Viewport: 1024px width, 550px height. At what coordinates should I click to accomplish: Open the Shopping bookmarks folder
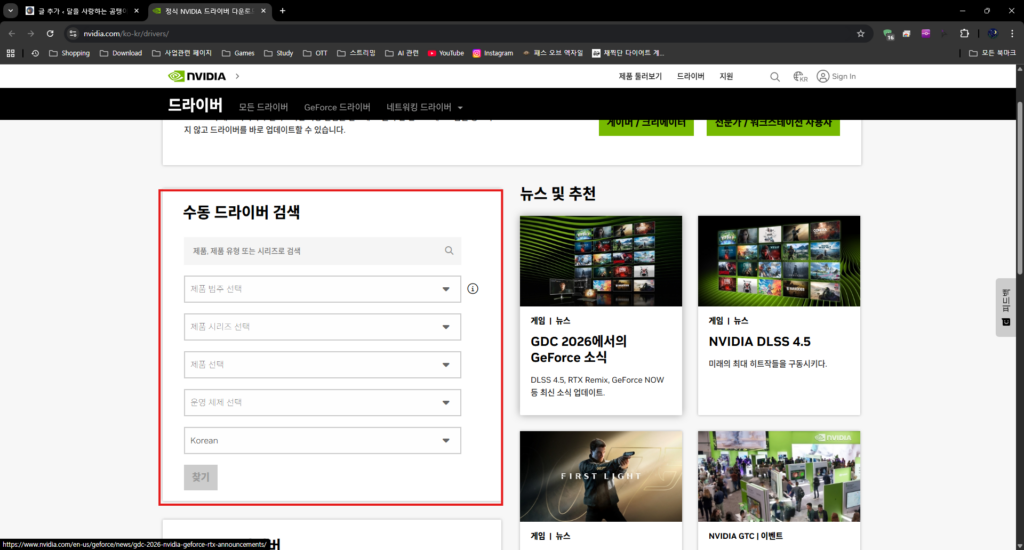coord(69,53)
